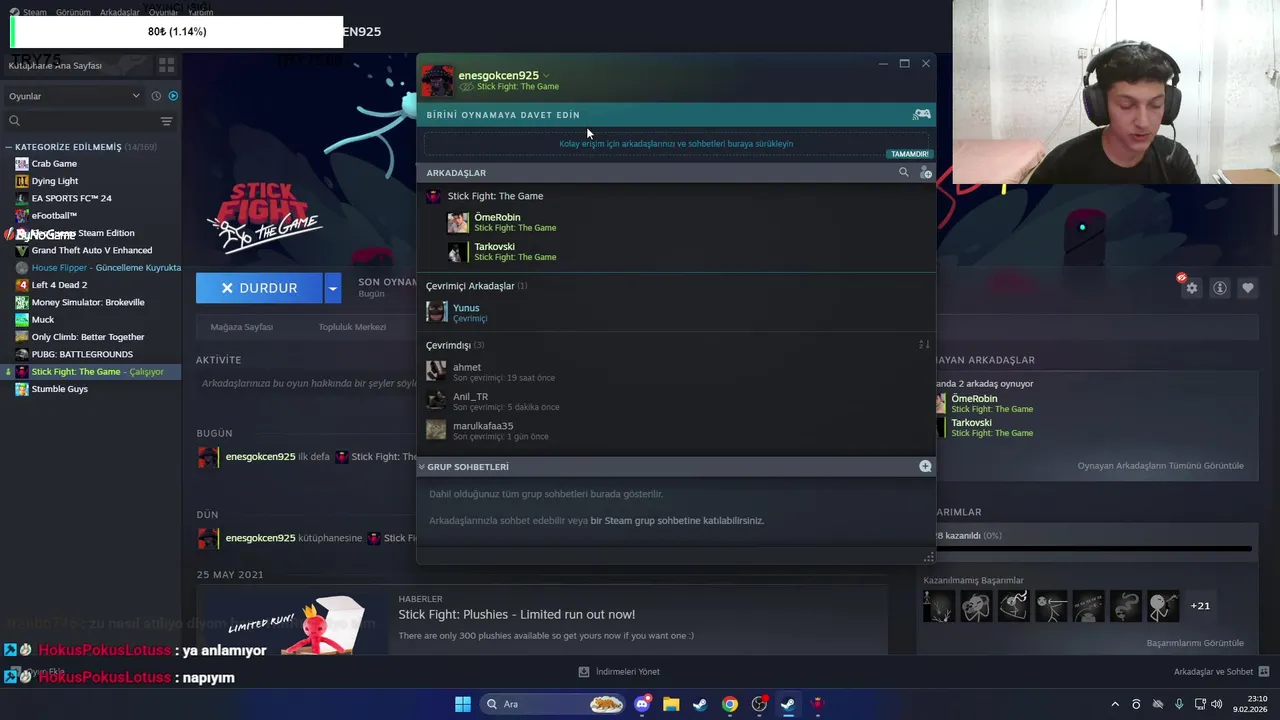Show game info via the info icon
The width and height of the screenshot is (1280, 720).
coord(1220,288)
